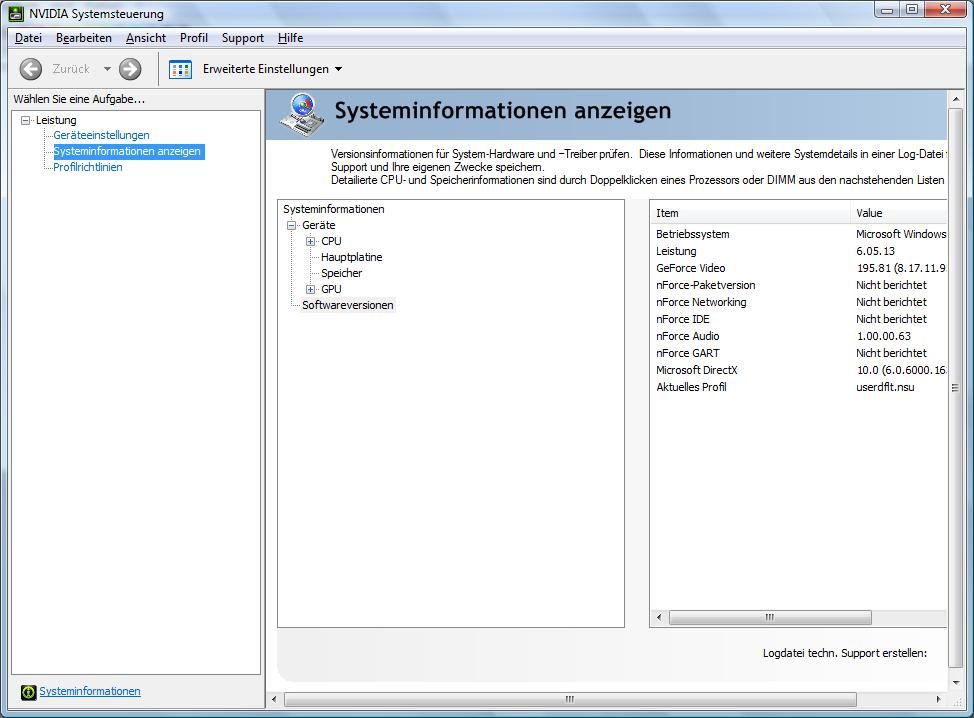The image size is (974, 718).
Task: Select the Microsoft DirectX row
Action: click(x=799, y=370)
